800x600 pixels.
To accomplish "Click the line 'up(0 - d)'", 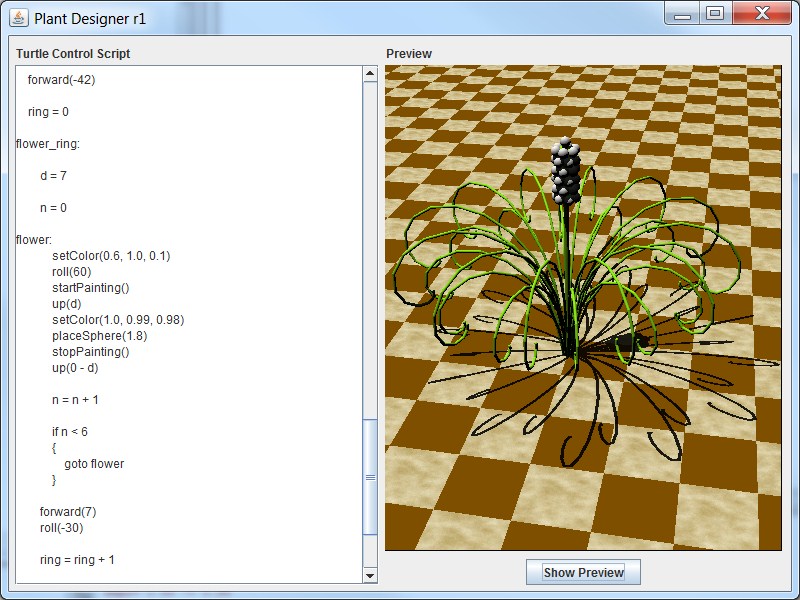I will click(75, 368).
